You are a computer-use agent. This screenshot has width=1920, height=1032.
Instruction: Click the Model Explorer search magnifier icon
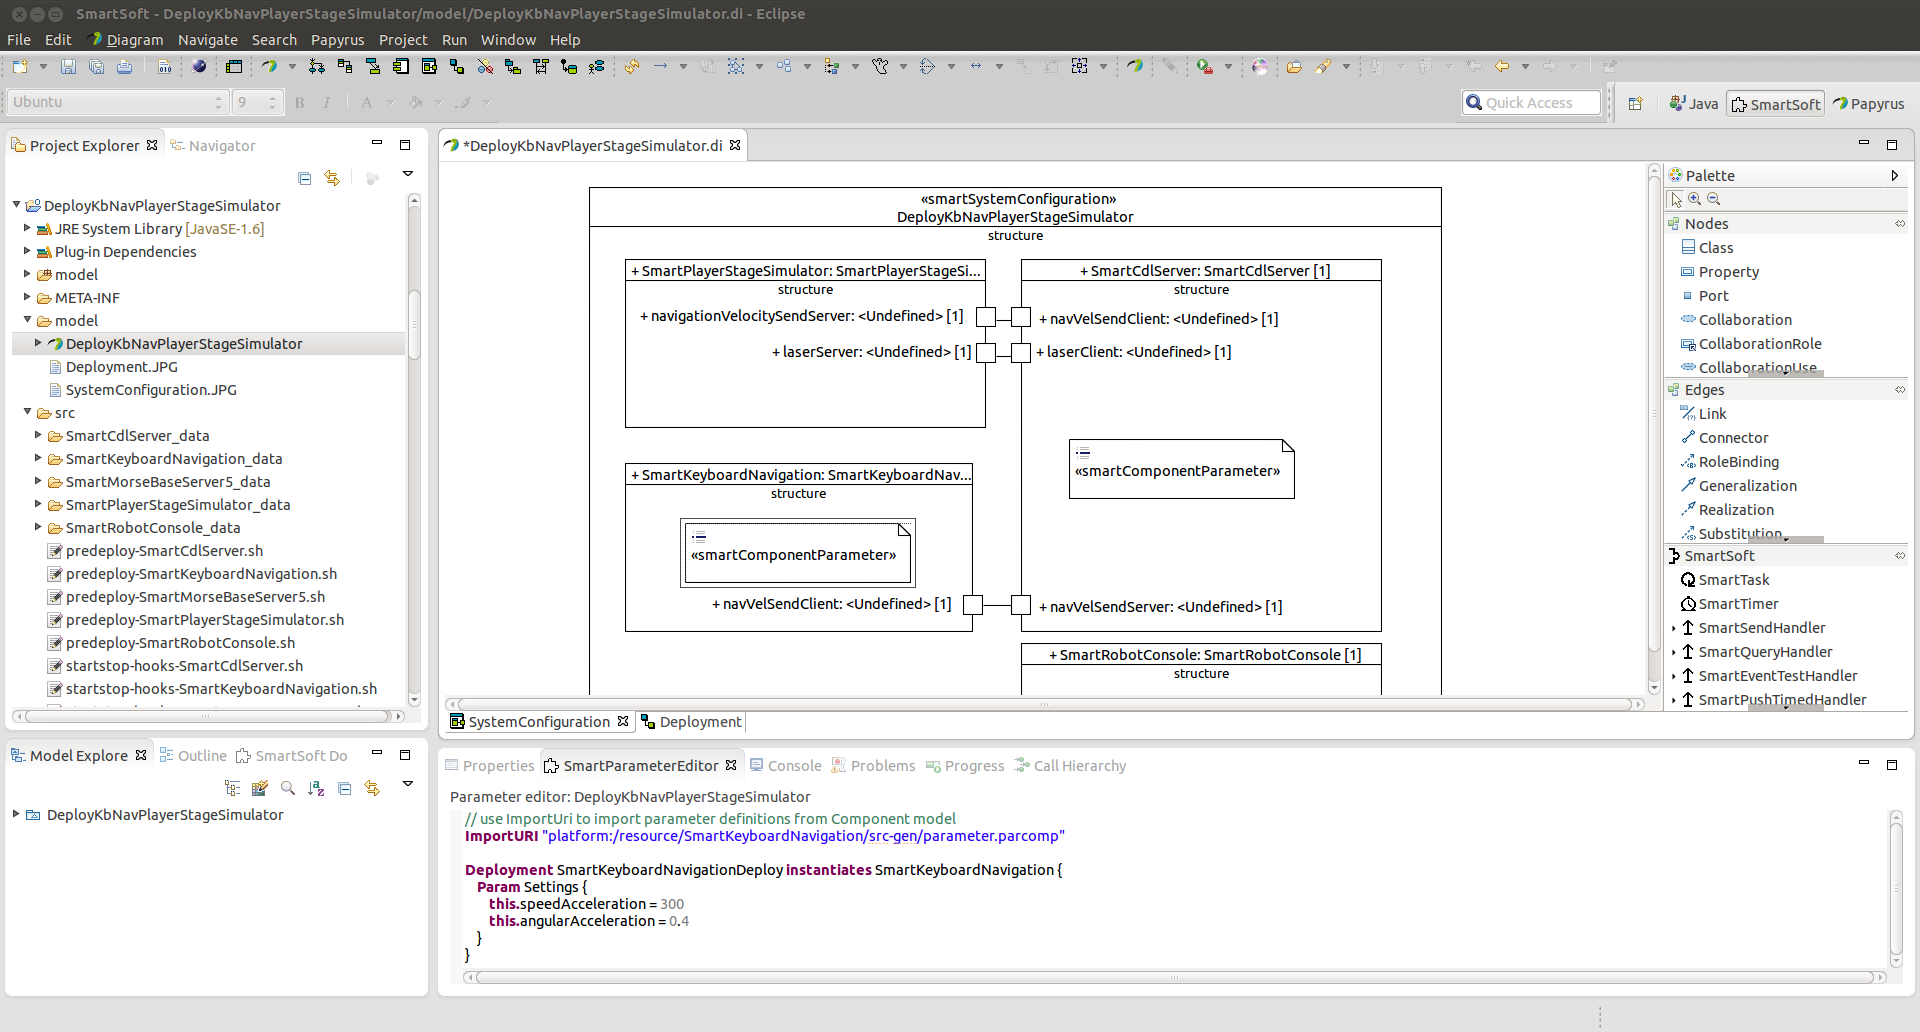point(288,788)
